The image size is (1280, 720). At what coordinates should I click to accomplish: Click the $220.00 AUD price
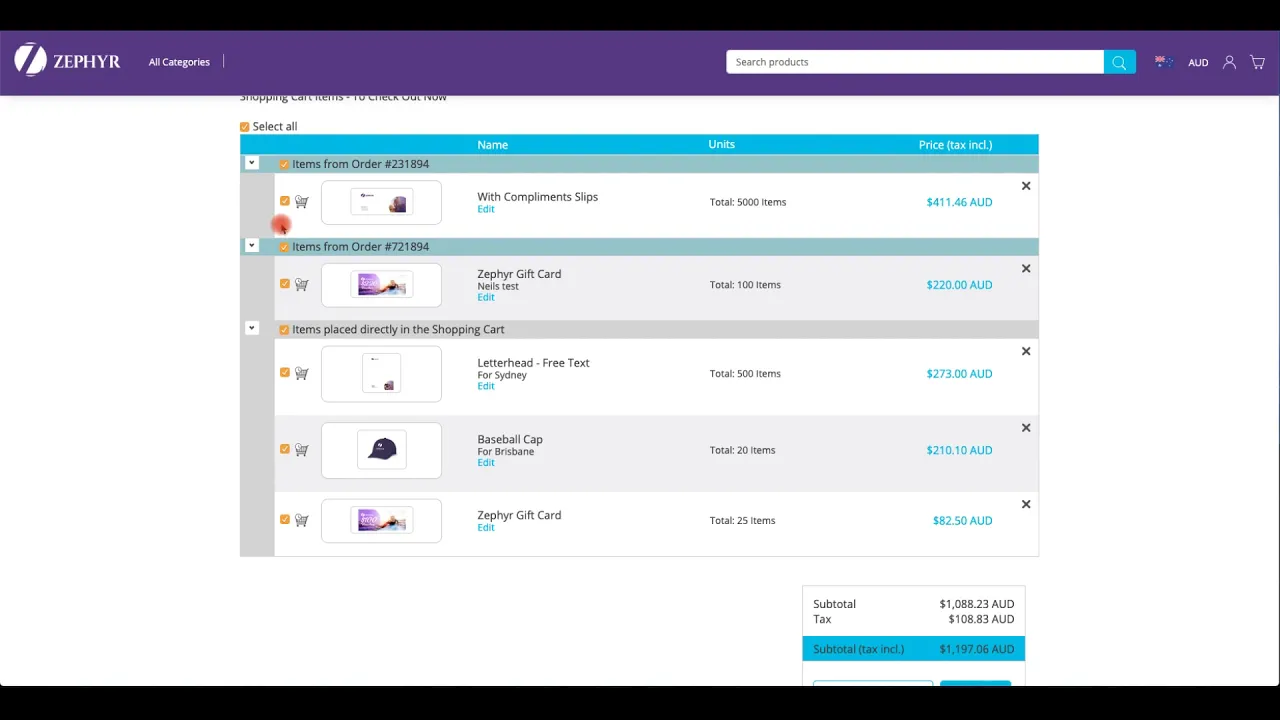point(959,285)
